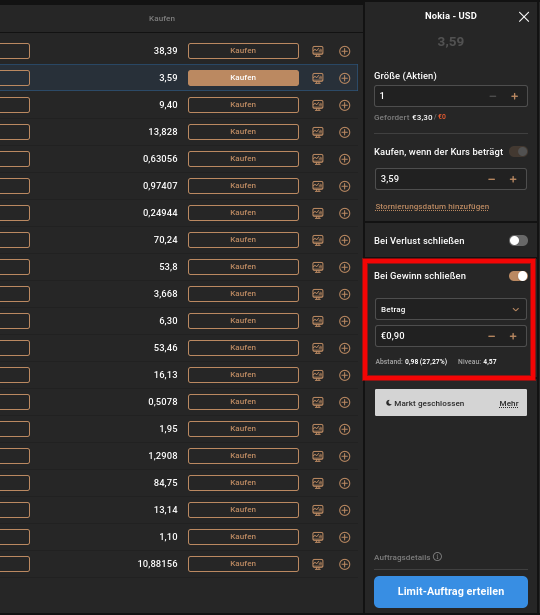
Task: Click the 'Markt geschlossen' notice text
Action: coord(429,404)
